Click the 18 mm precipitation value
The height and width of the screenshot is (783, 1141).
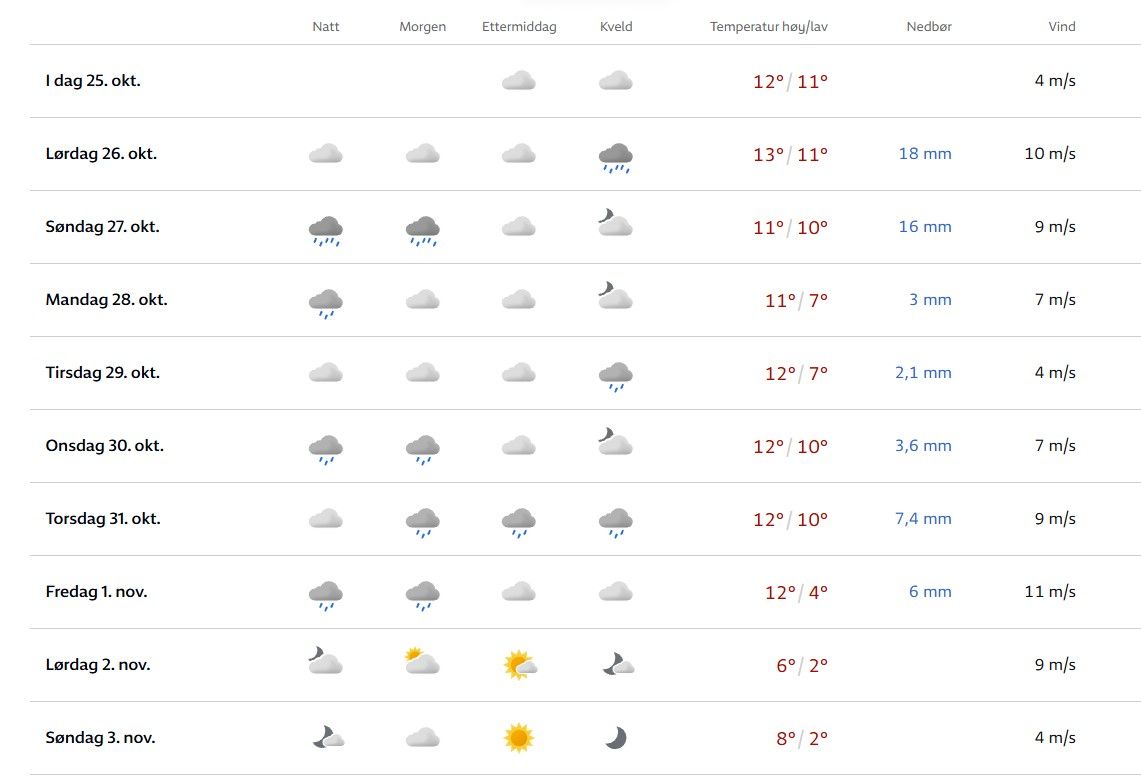[x=925, y=154]
